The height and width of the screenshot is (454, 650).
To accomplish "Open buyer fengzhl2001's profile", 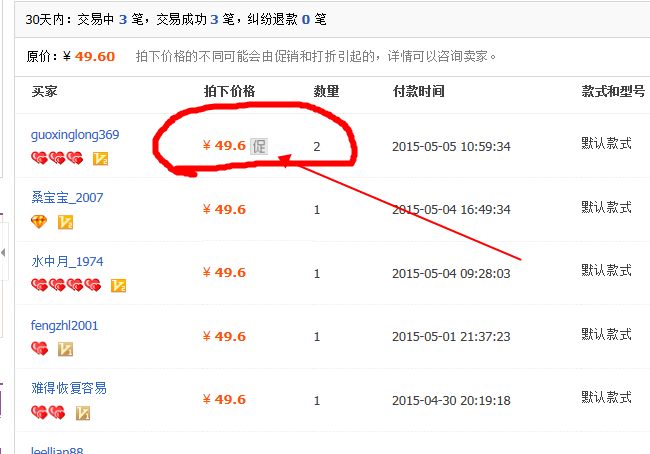I will 65,326.
